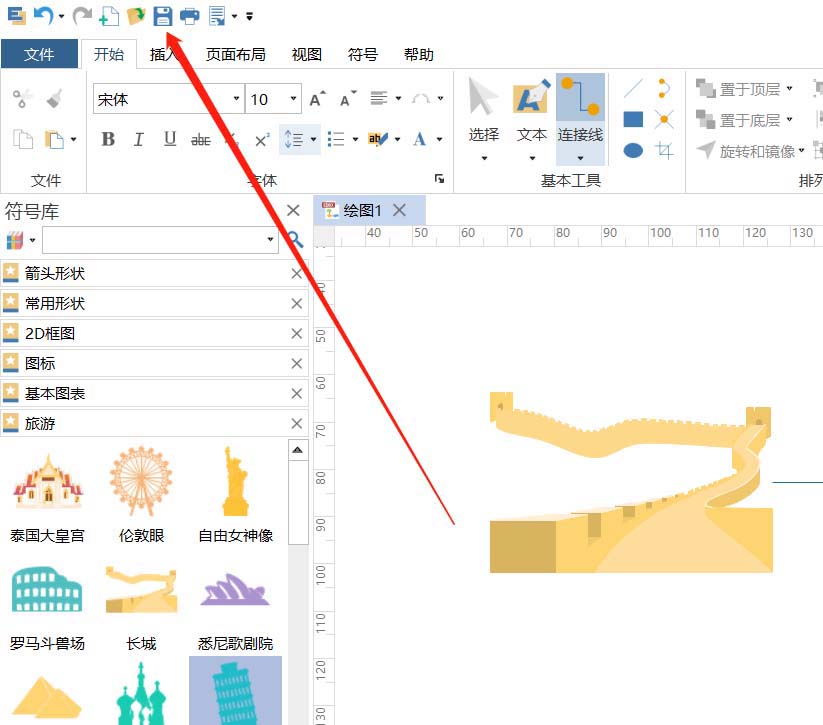Click the 文件 file menu button
Image resolution: width=823 pixels, height=725 pixels.
click(39, 55)
